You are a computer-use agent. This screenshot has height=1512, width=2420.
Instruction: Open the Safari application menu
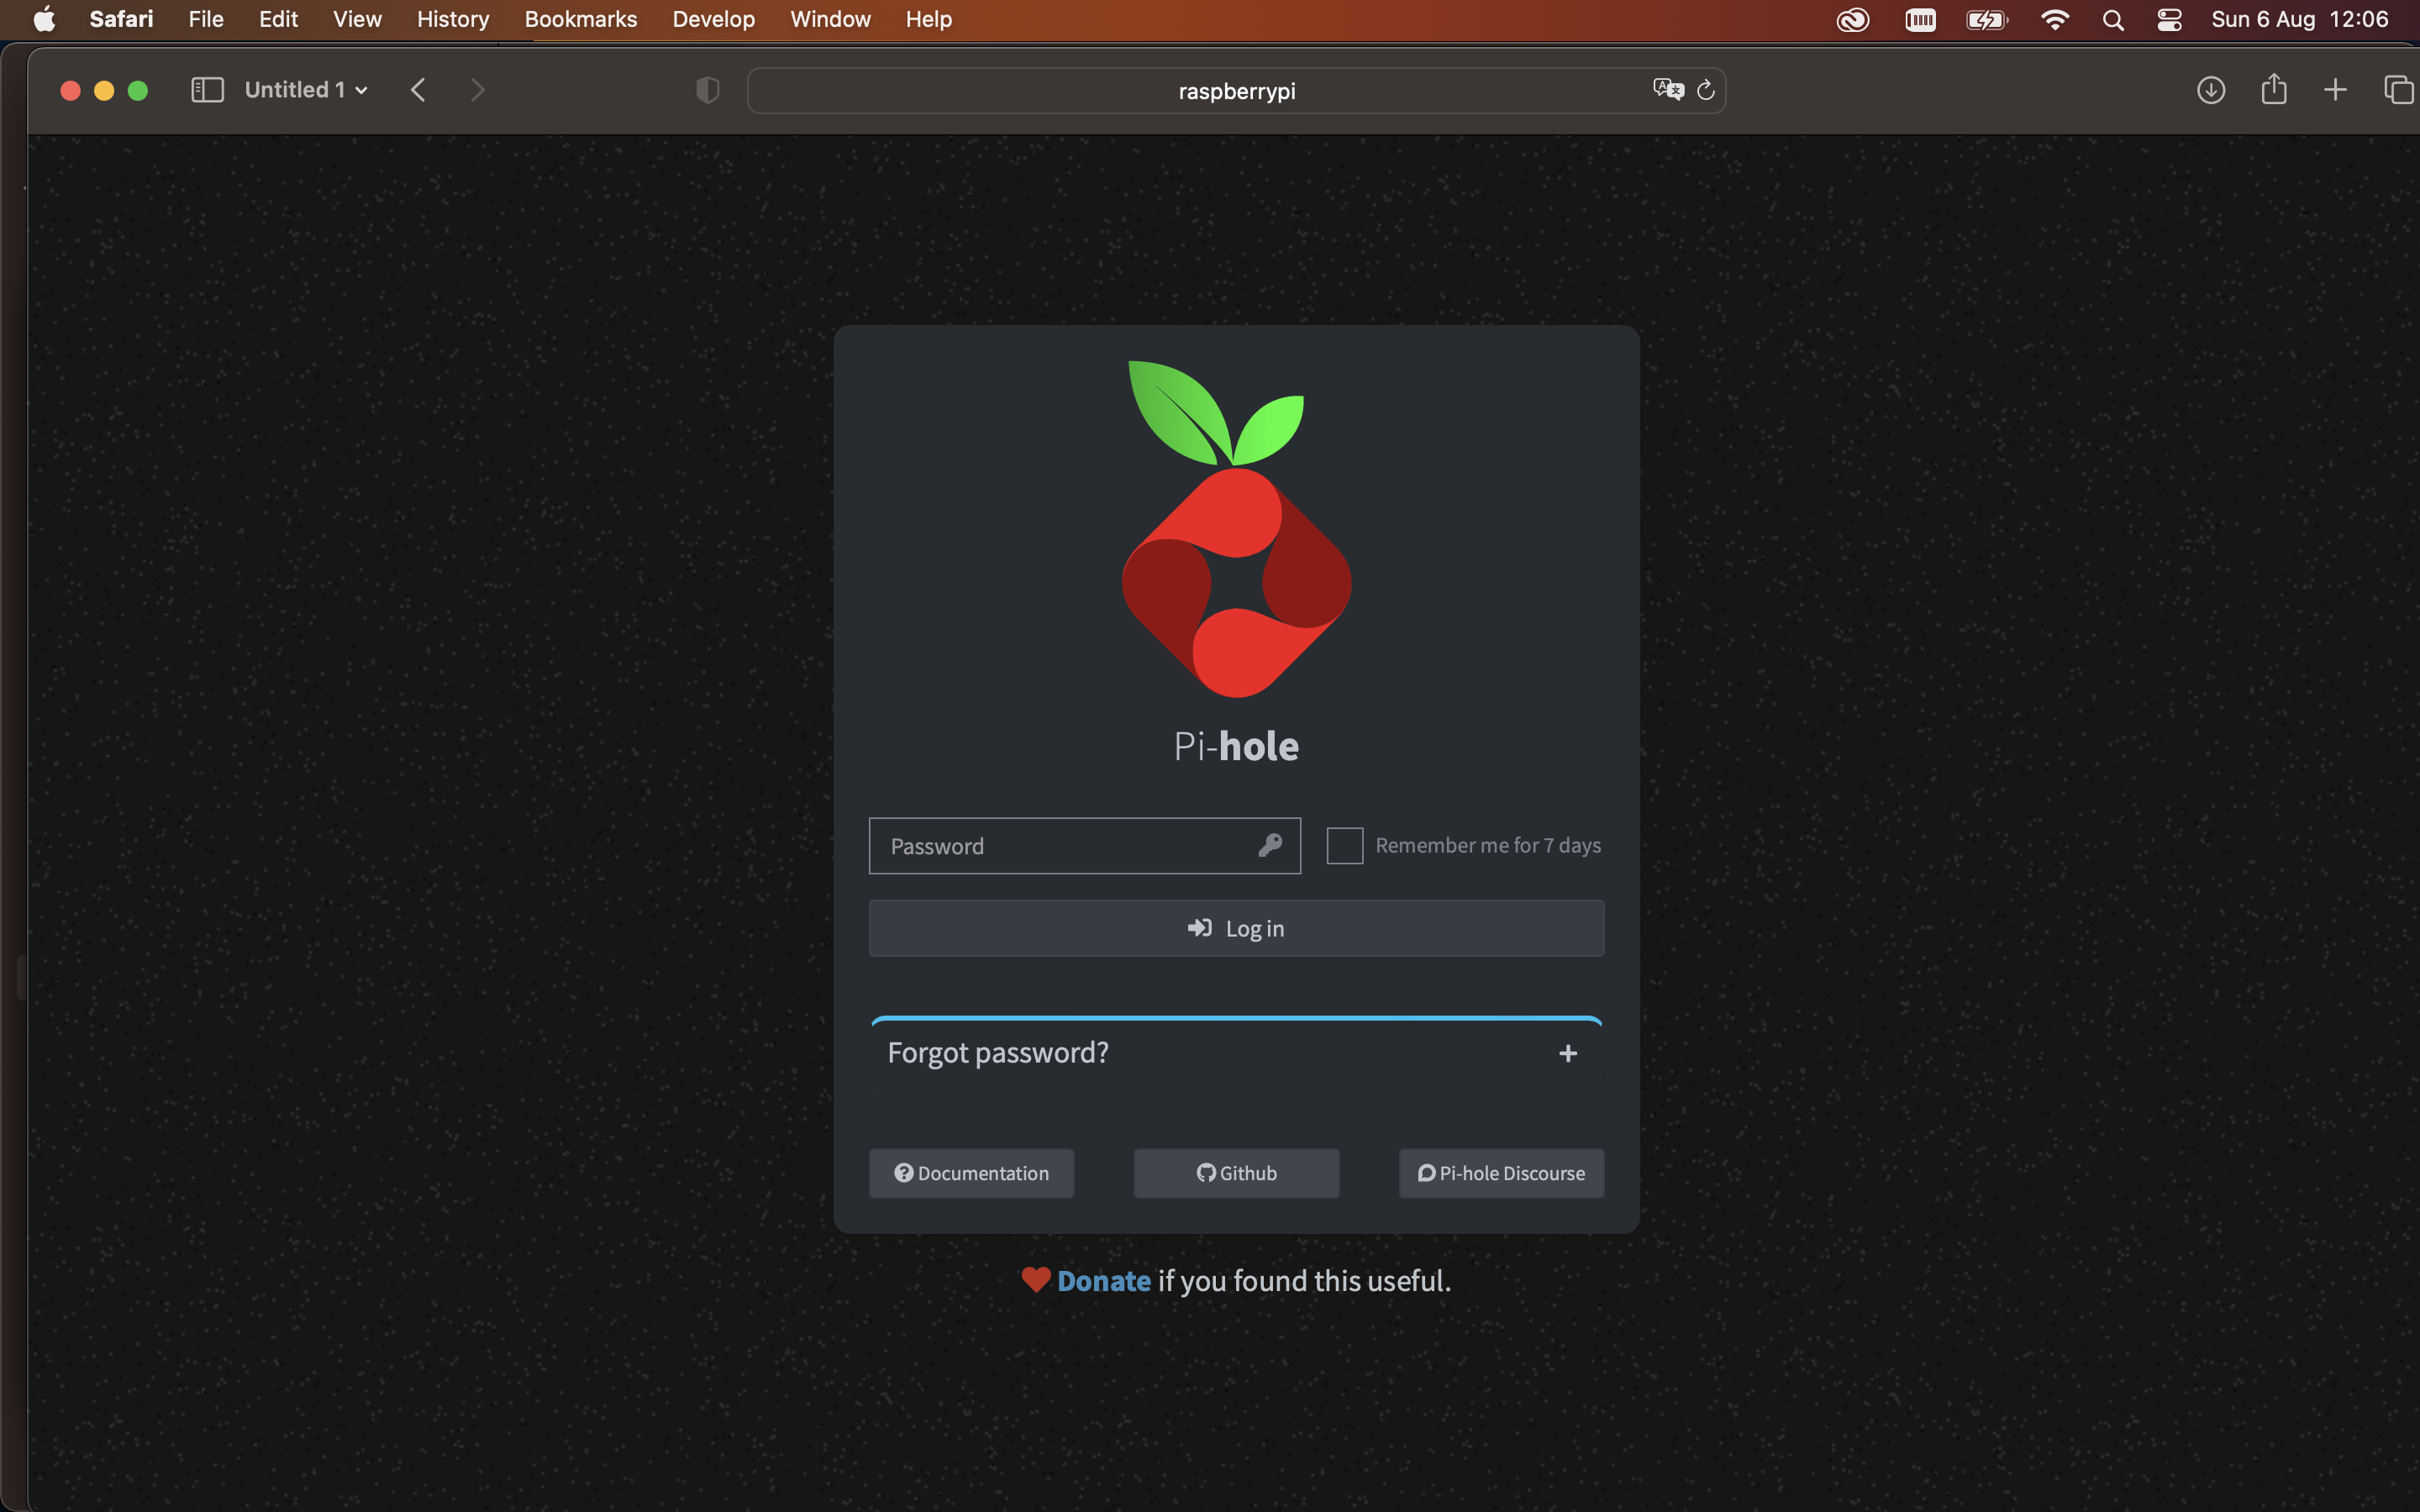tap(121, 19)
